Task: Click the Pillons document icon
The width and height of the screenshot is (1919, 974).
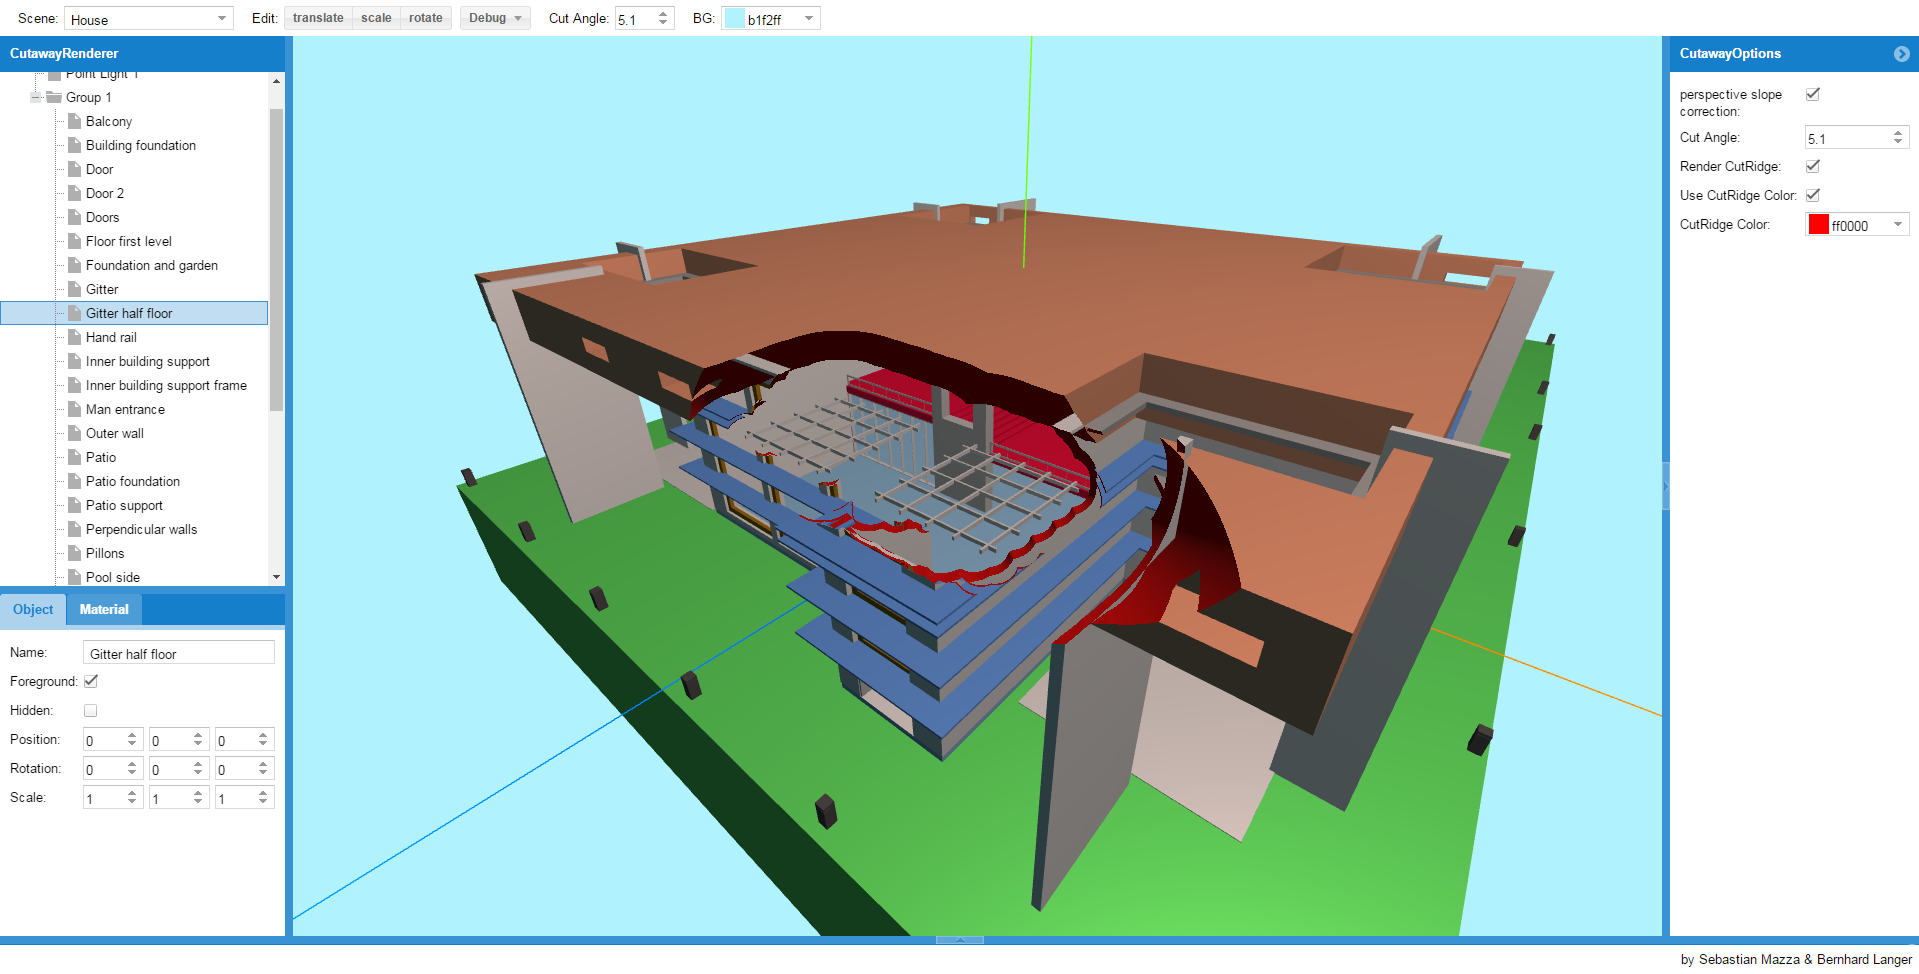Action: pos(74,553)
